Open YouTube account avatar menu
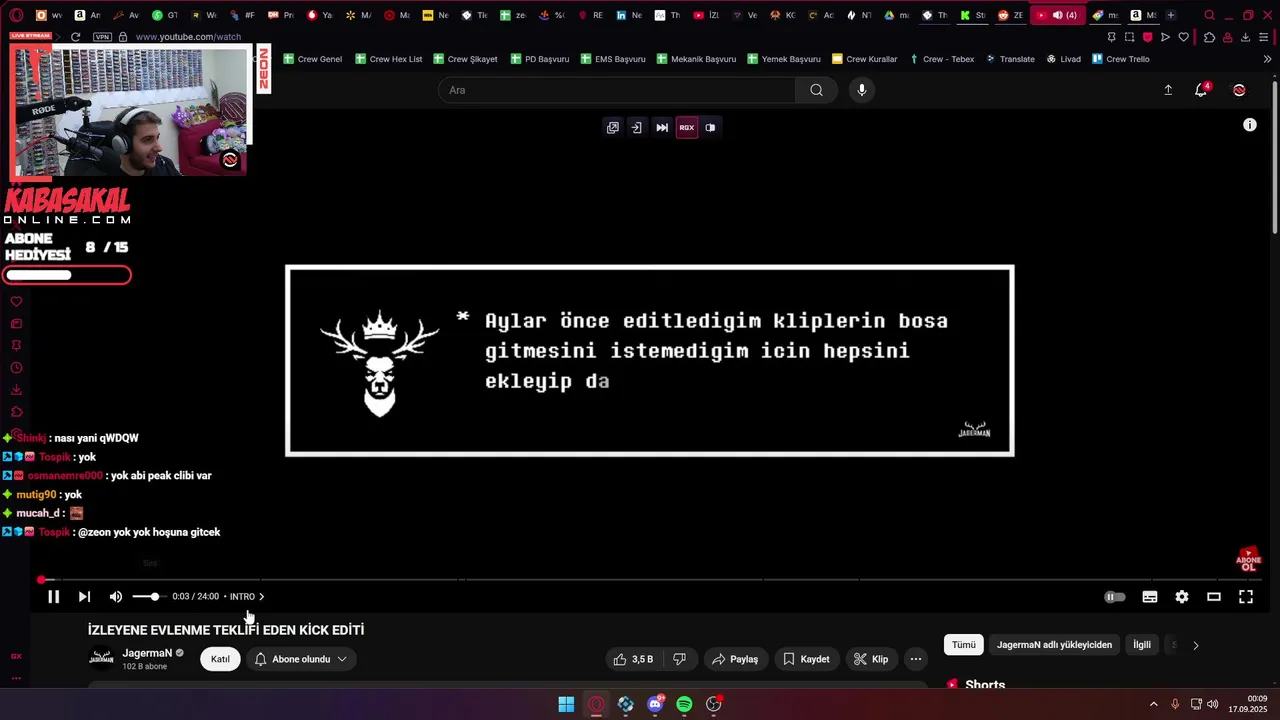The image size is (1280, 720). [1239, 90]
